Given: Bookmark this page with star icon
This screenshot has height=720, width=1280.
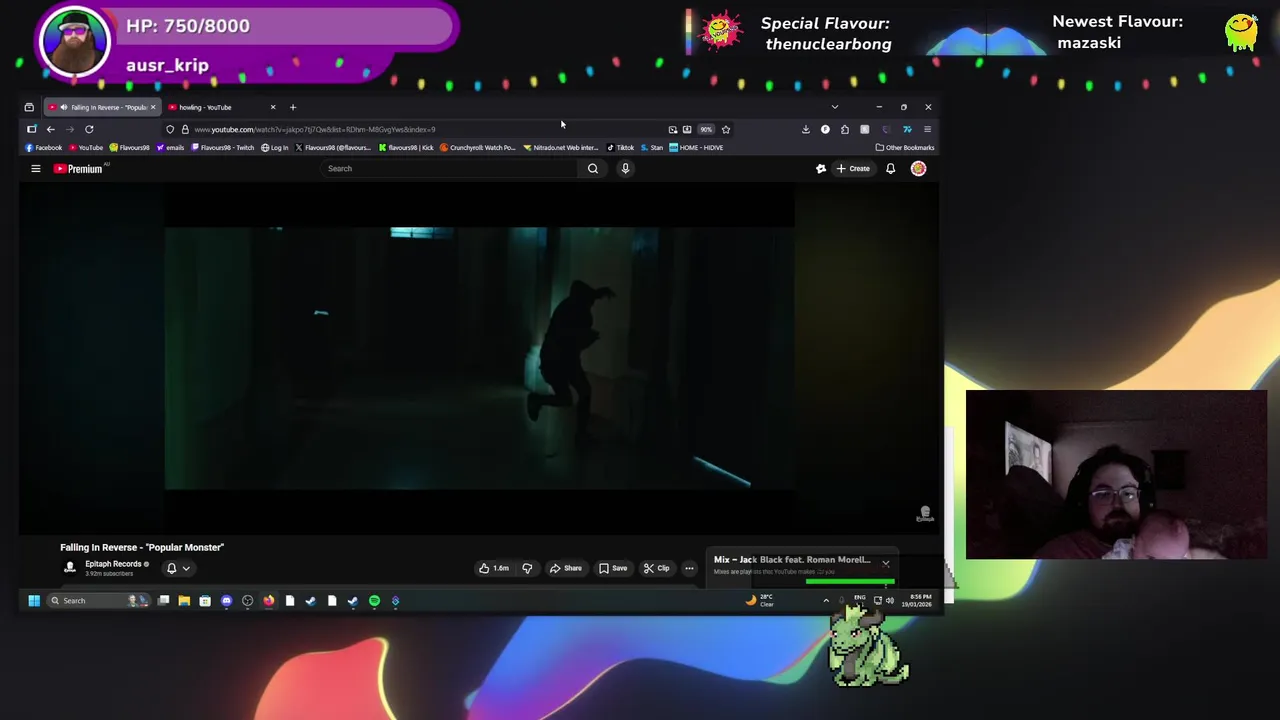Looking at the screenshot, I should point(726,129).
